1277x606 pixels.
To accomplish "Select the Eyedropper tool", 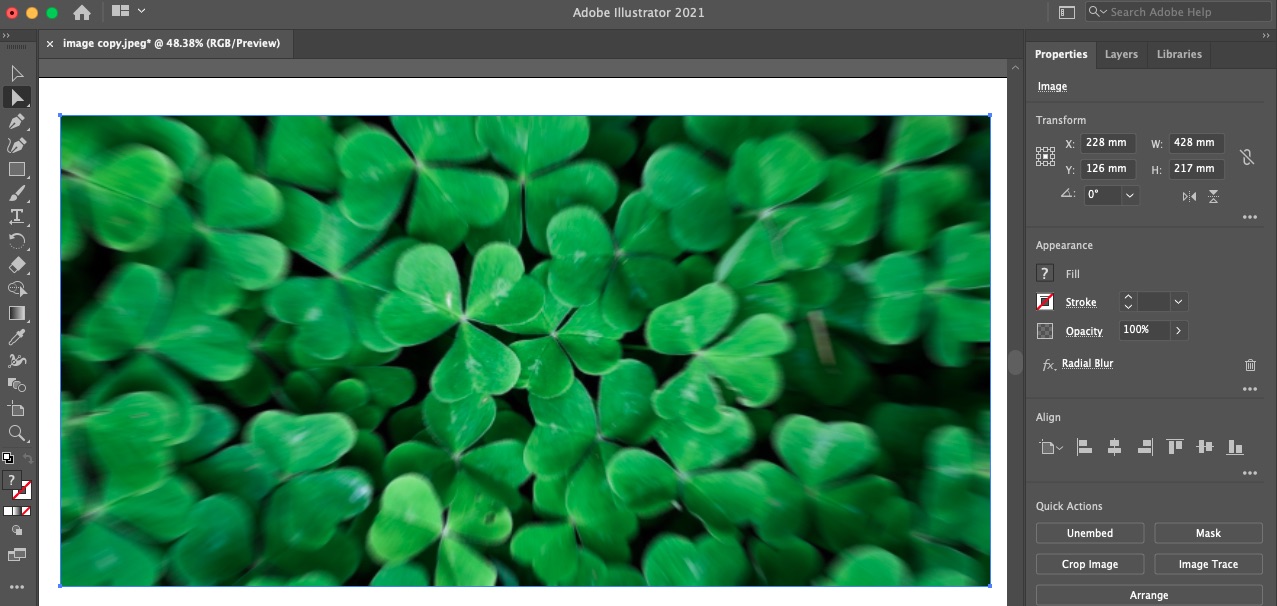I will click(x=17, y=338).
